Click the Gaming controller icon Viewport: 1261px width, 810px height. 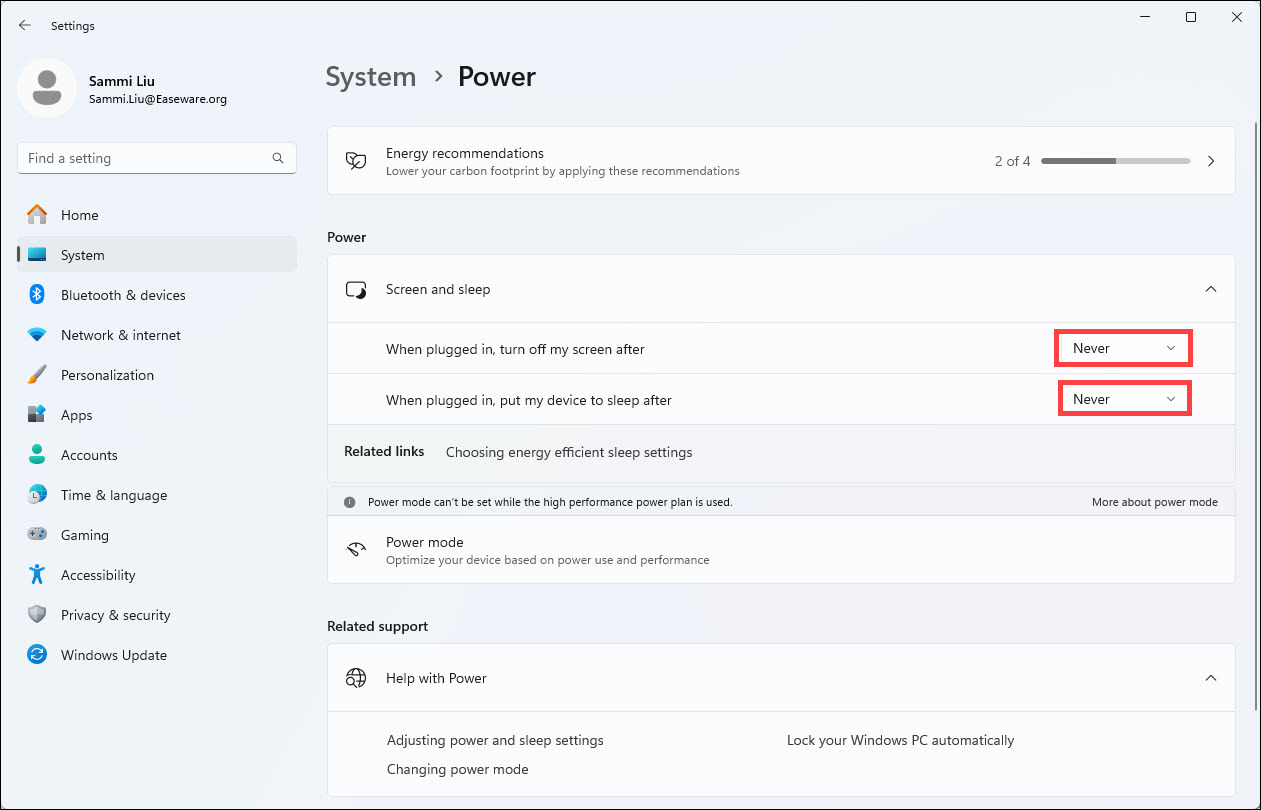[x=37, y=535]
